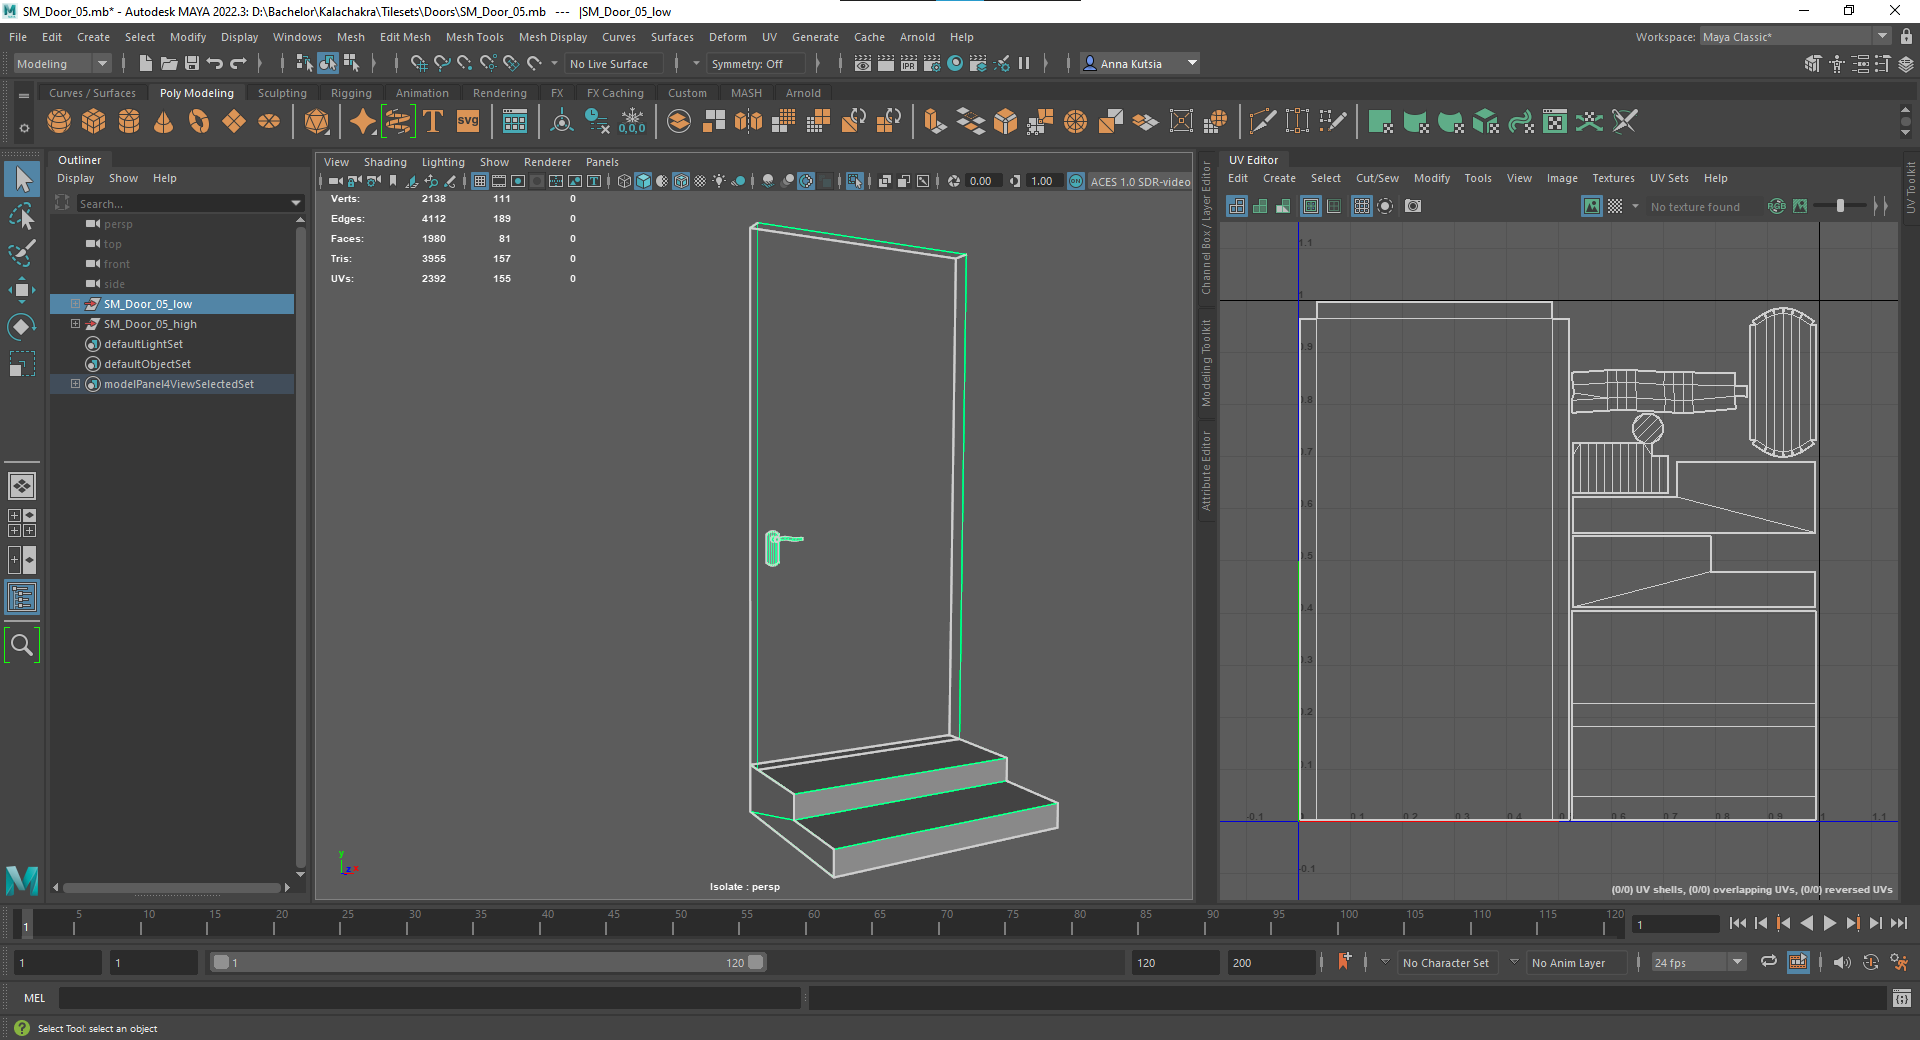Activate the Lasso Select tool
Screen dimensions: 1920x1040
[x=22, y=216]
